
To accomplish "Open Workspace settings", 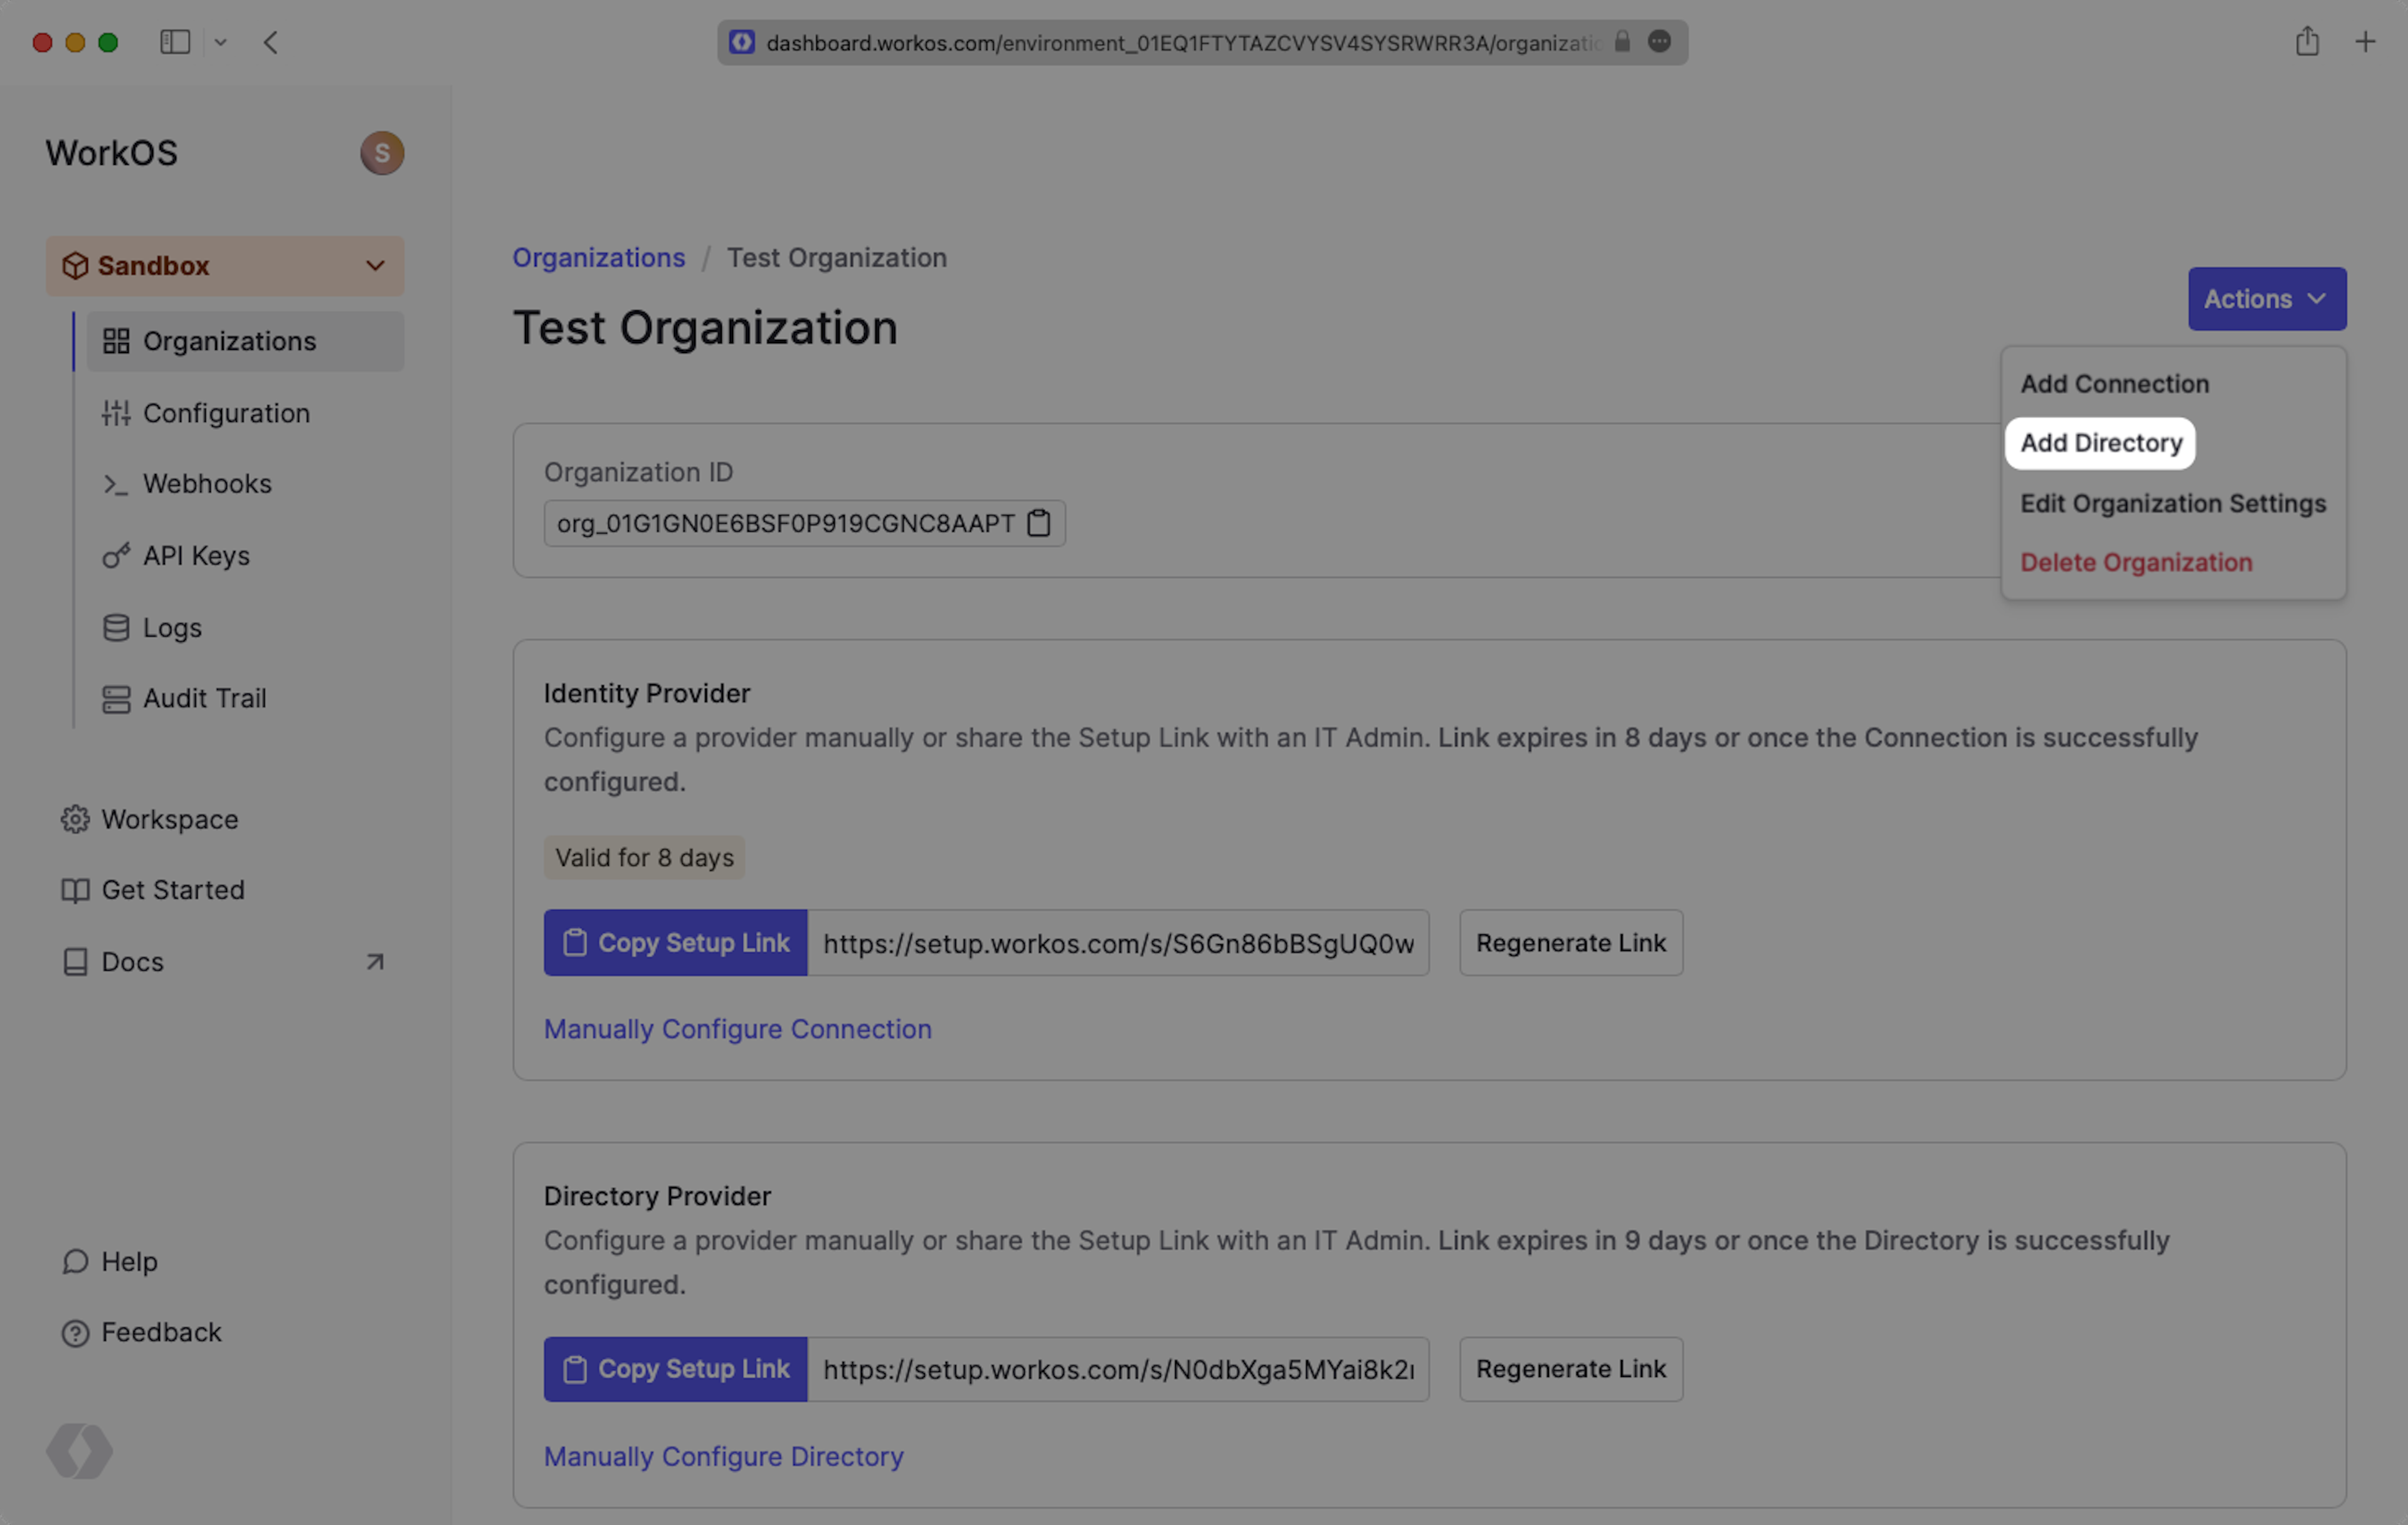I will 169,819.
